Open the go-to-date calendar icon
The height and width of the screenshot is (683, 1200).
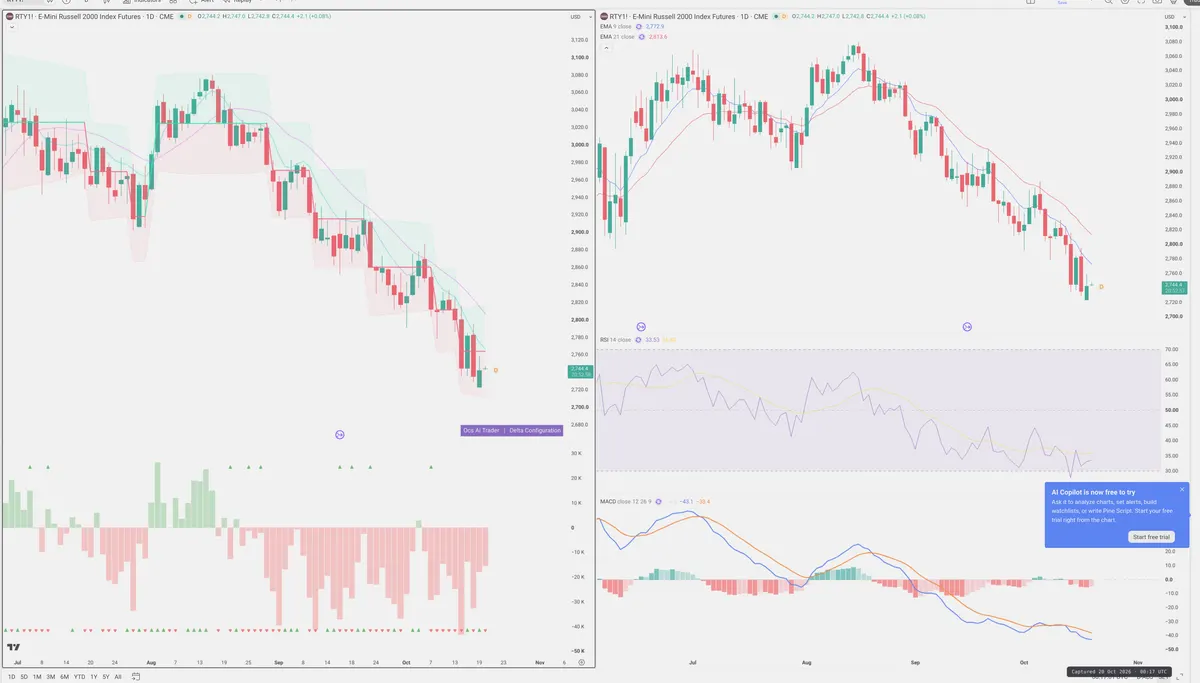point(137,677)
